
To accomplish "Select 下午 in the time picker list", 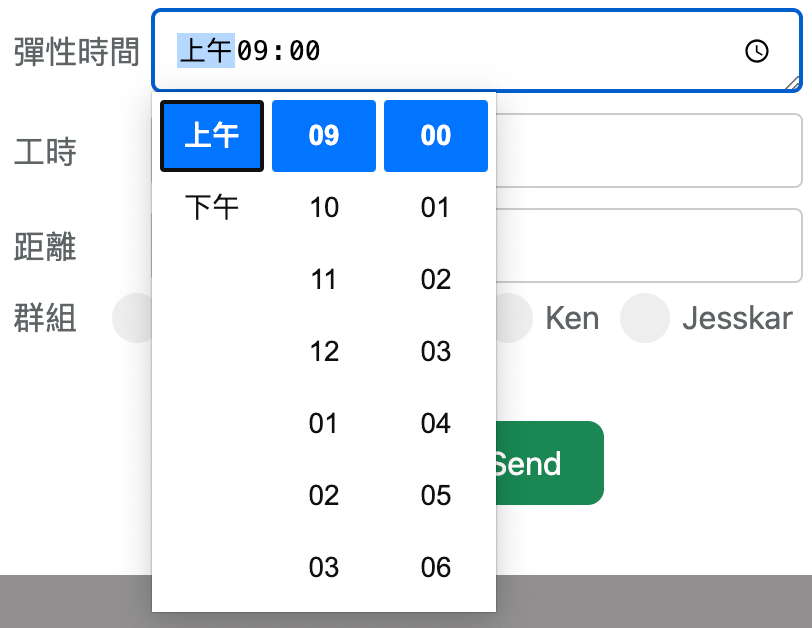I will [x=212, y=208].
